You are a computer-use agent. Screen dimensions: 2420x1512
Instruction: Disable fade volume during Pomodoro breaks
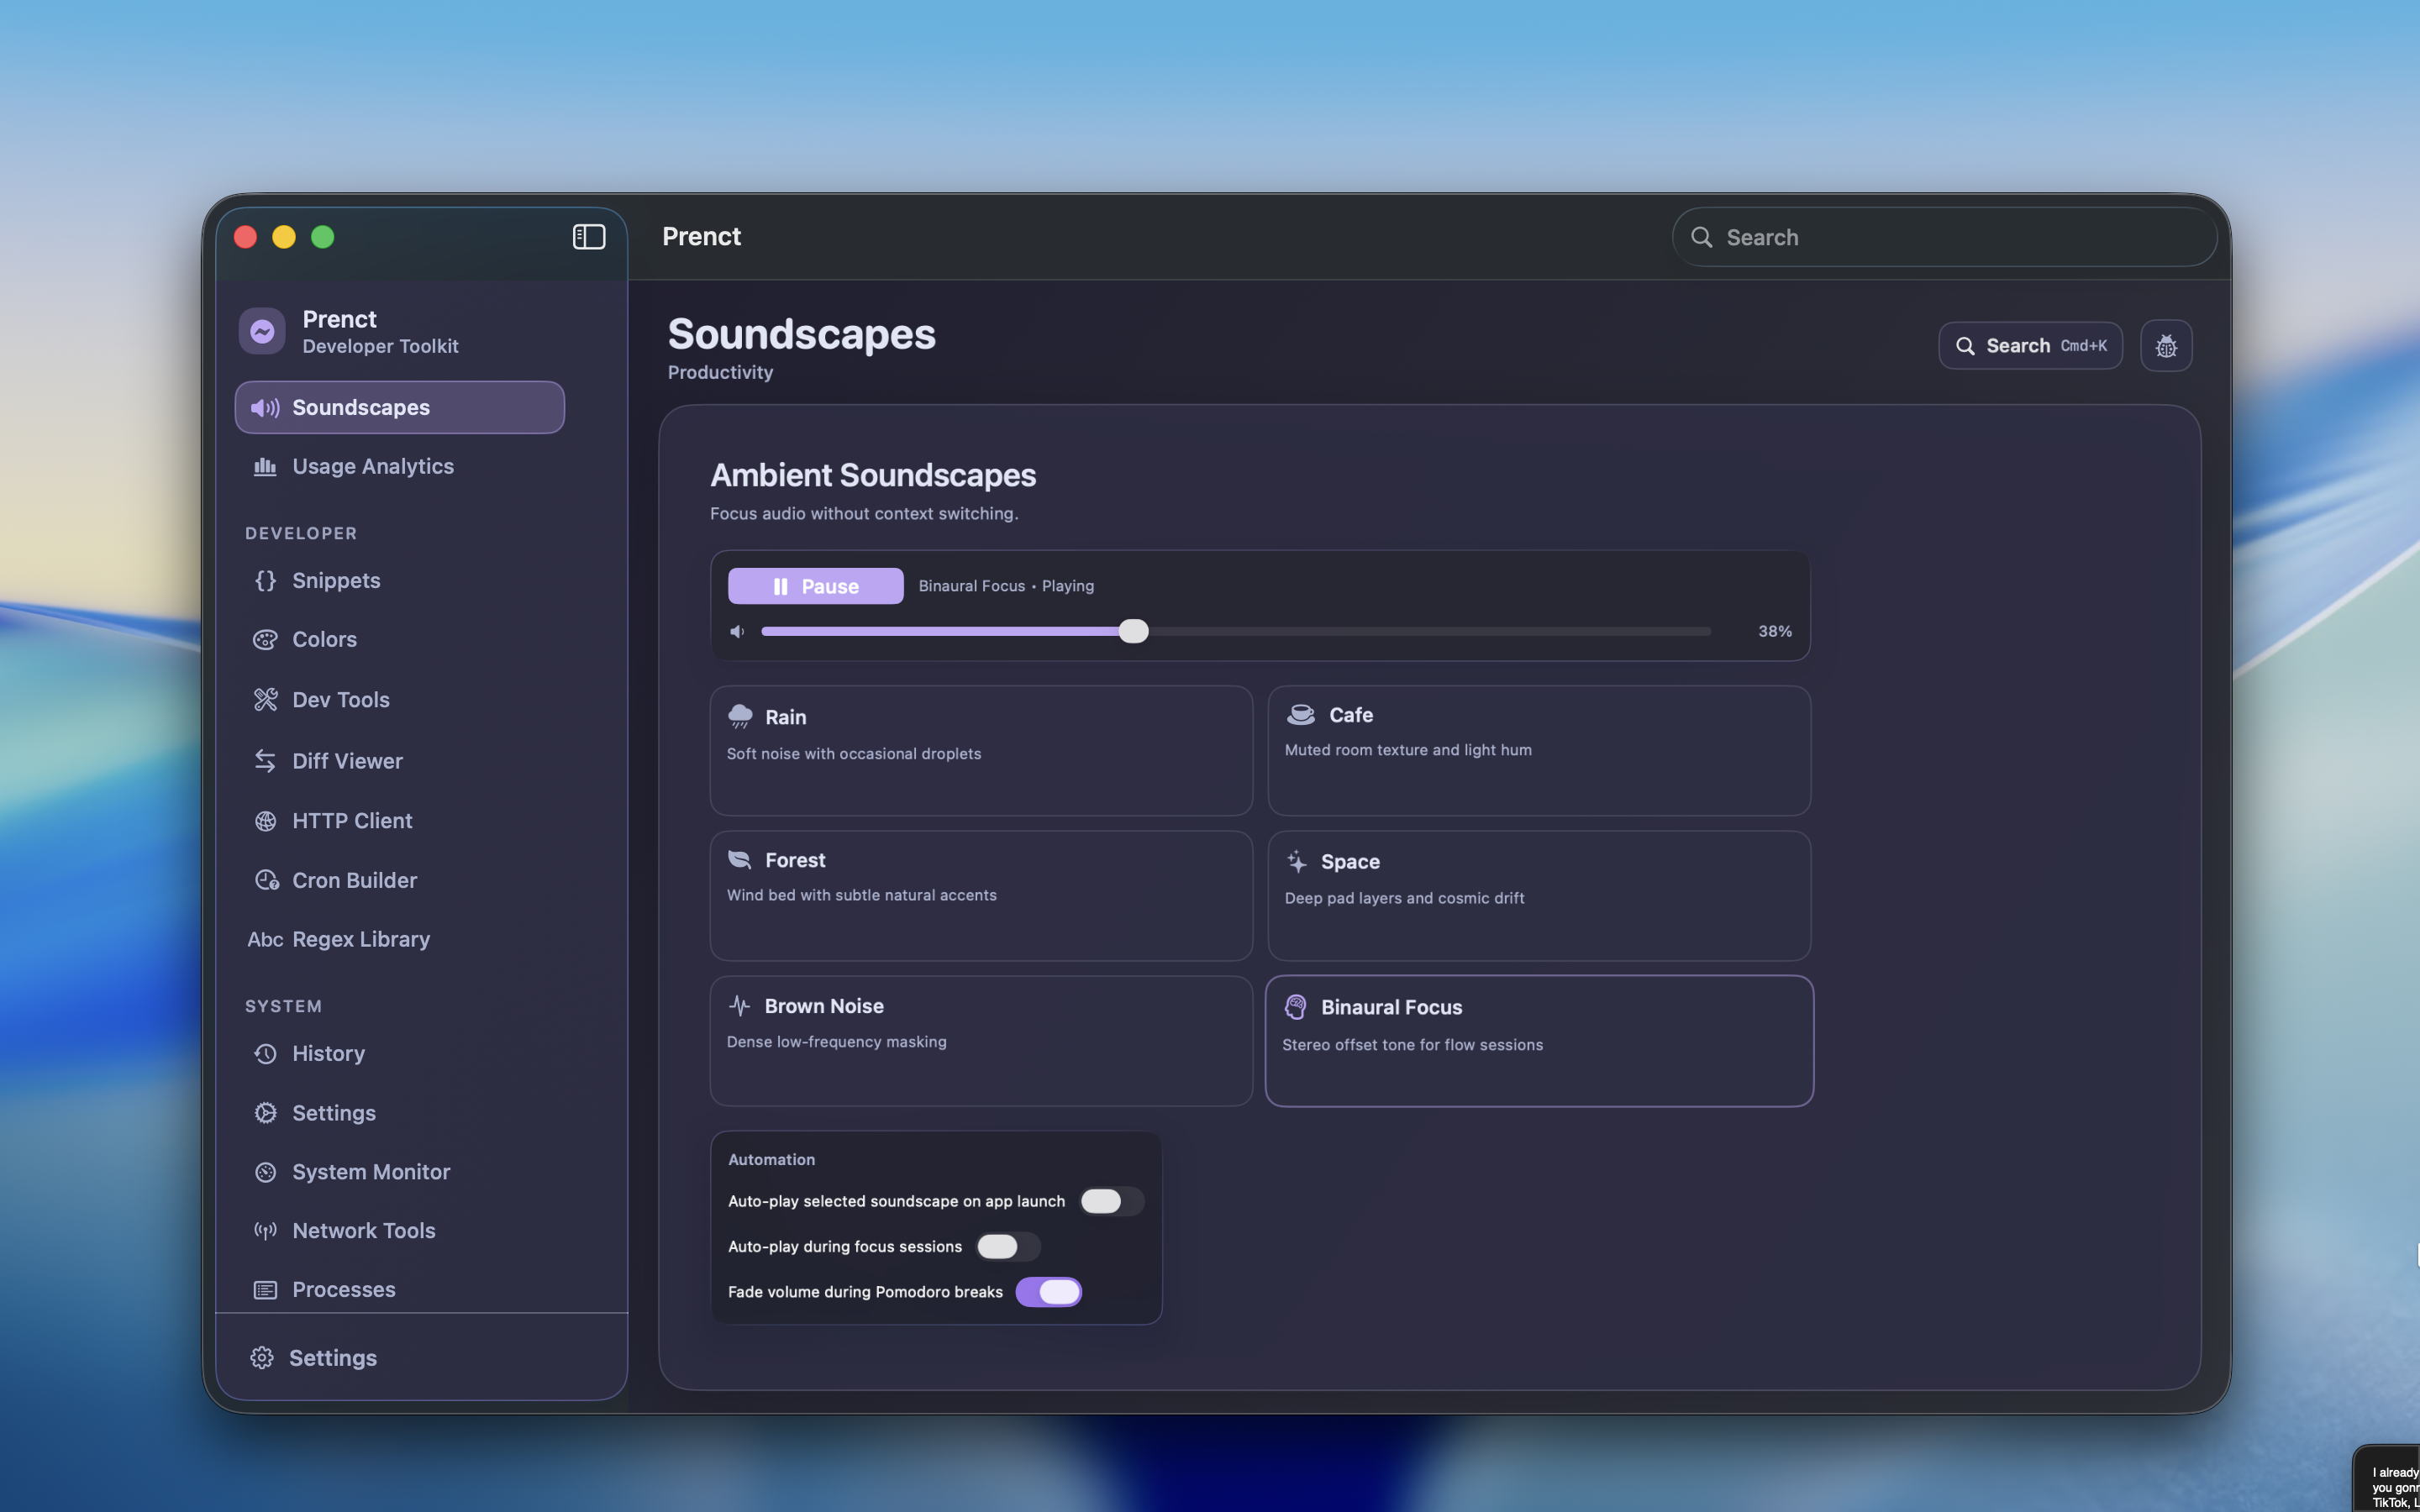[x=1048, y=1292]
